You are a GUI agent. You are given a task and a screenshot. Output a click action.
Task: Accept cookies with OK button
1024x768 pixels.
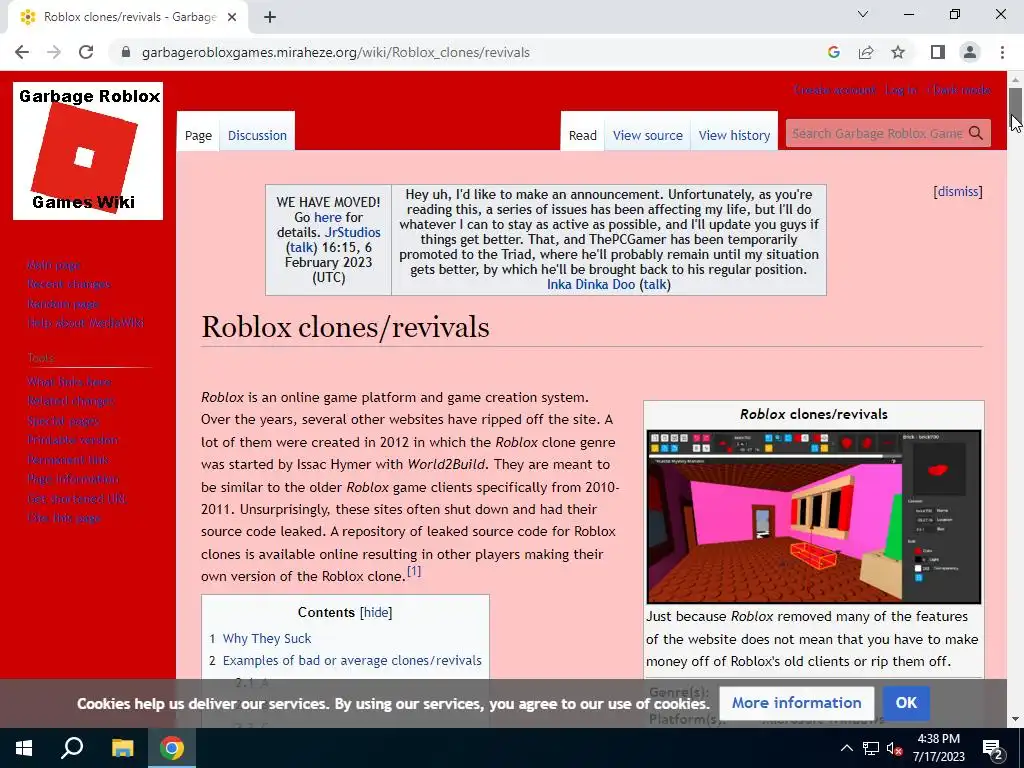pos(906,703)
